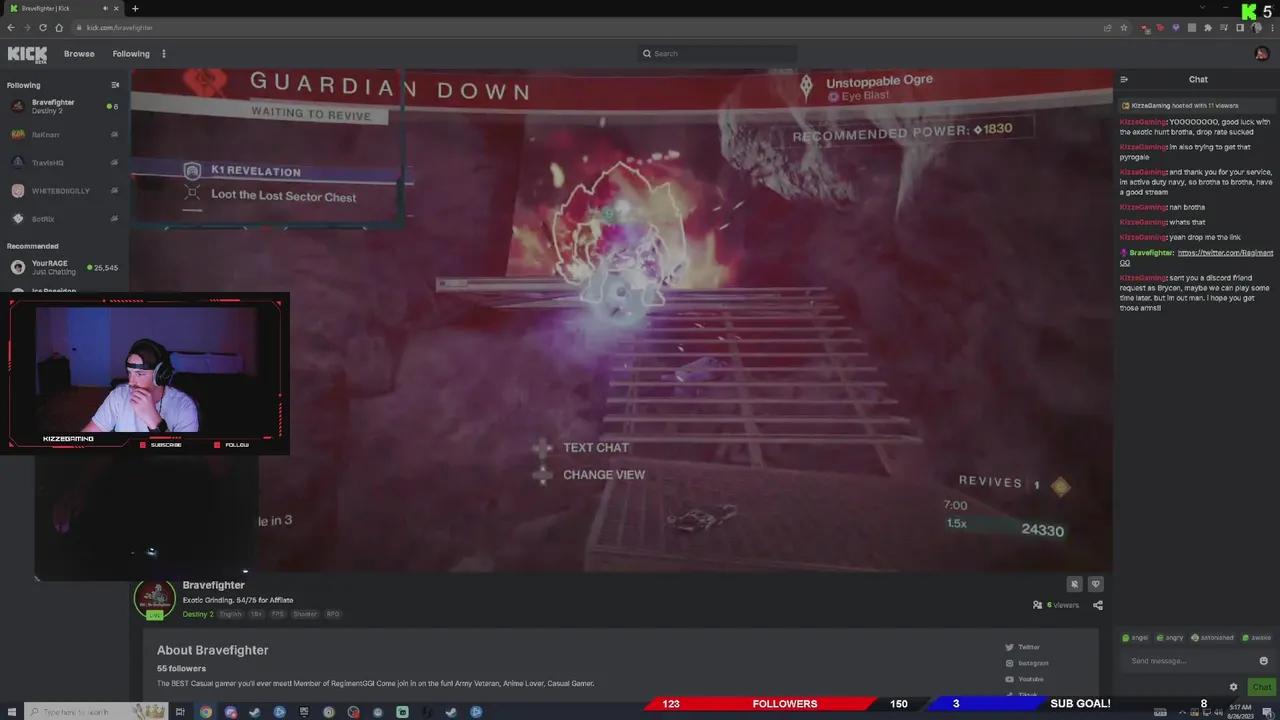The width and height of the screenshot is (1280, 720).
Task: Open the TravisHQ channel from the sidebar
Action: 64,162
